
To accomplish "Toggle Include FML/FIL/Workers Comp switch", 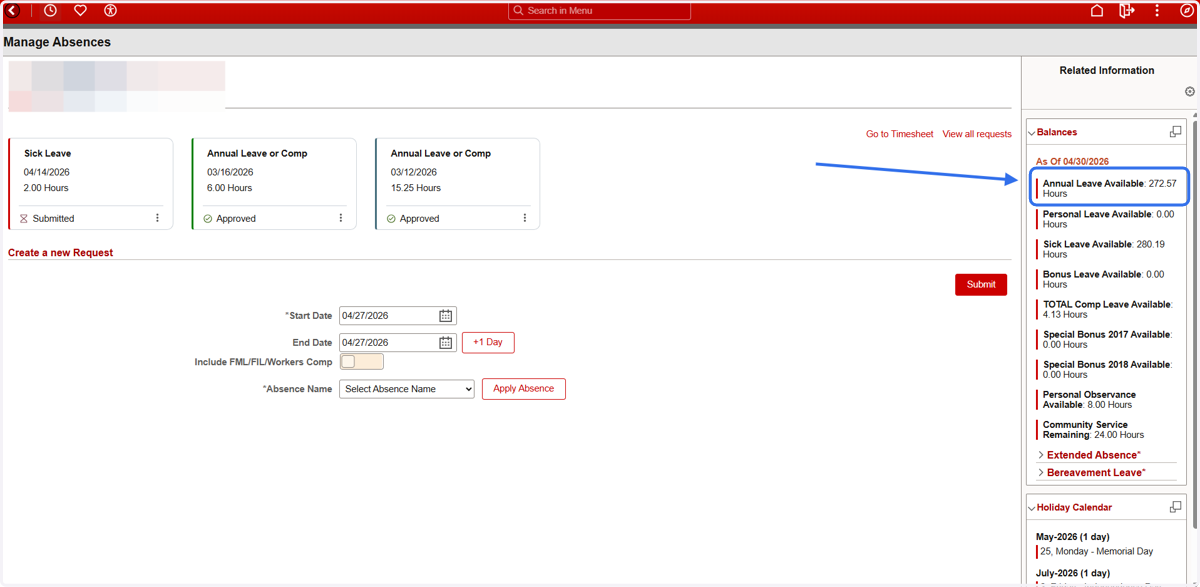I will pyautogui.click(x=361, y=362).
